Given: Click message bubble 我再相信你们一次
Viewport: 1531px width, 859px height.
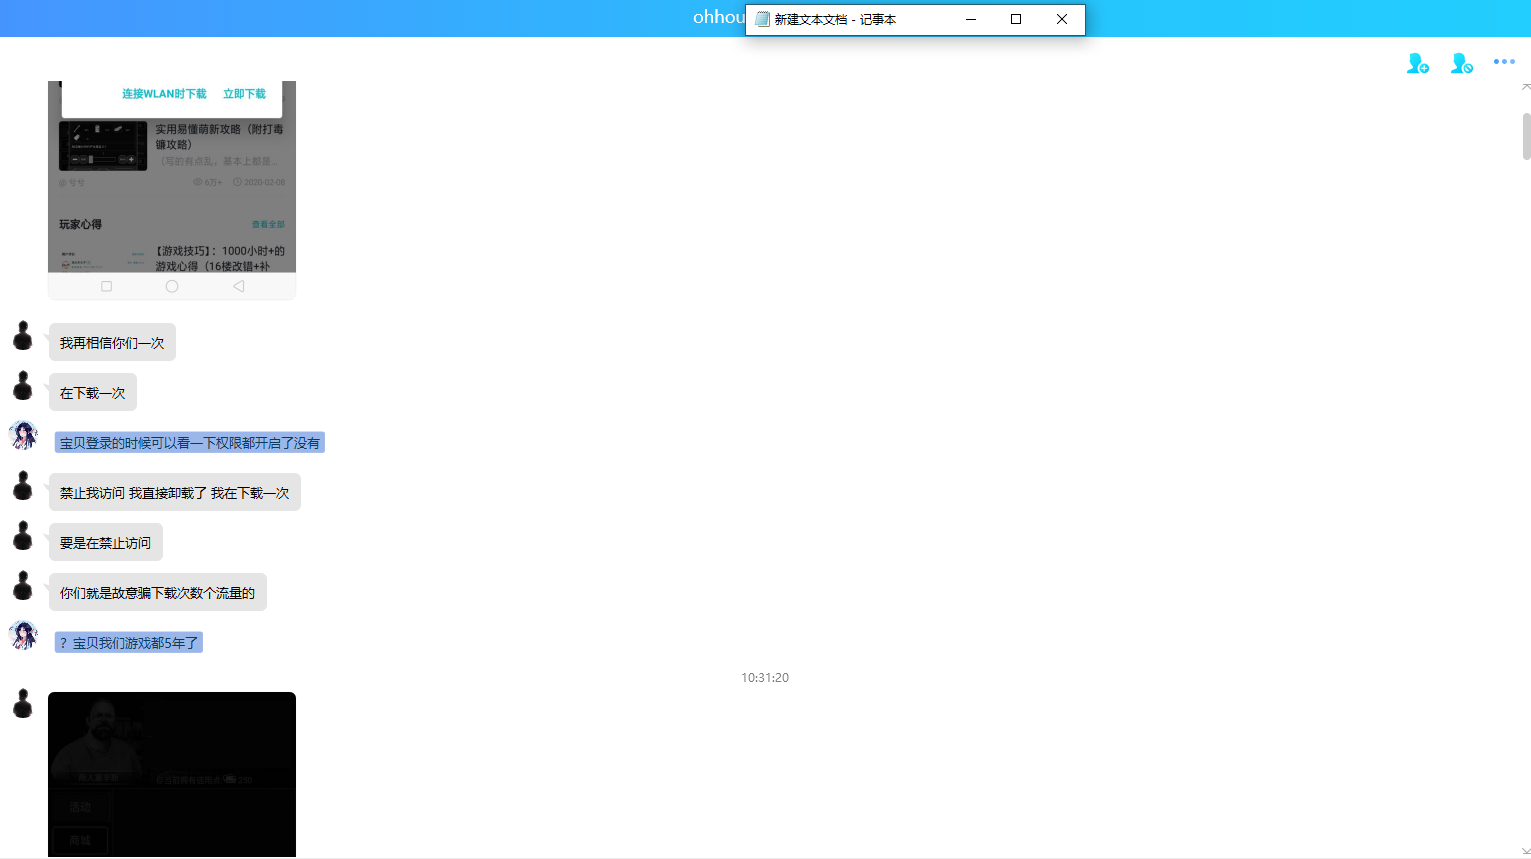Looking at the screenshot, I should [x=112, y=342].
